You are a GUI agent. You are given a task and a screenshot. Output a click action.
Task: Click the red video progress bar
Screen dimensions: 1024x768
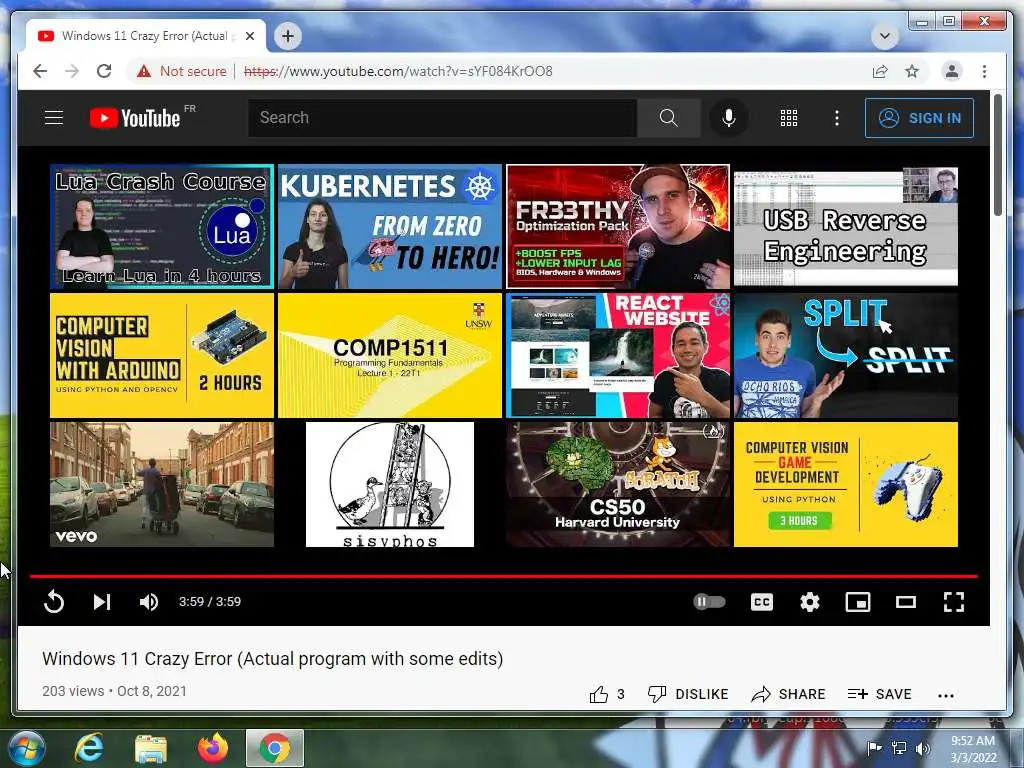(x=504, y=577)
